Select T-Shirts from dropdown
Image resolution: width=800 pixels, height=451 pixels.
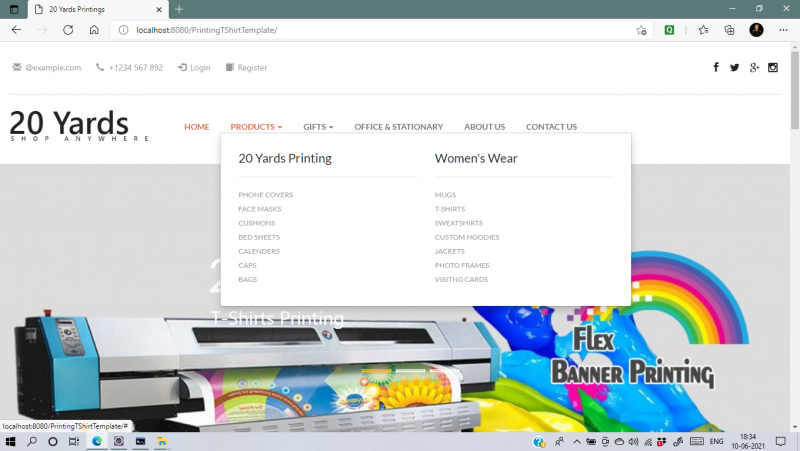click(x=449, y=209)
